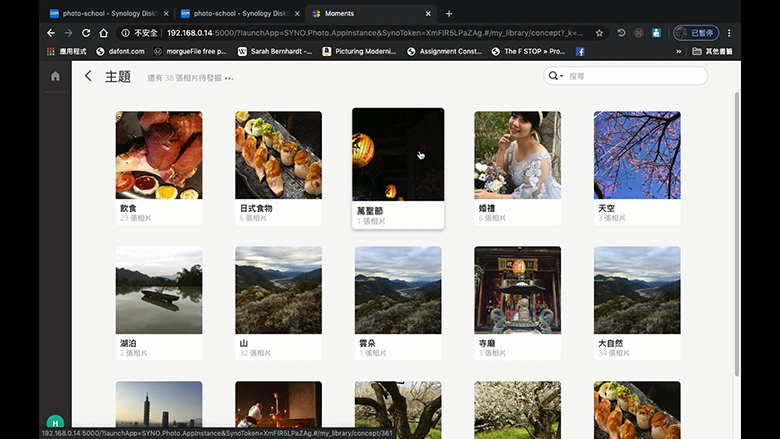Click the vertical scrollbar of the album grid
The width and height of the screenshot is (780, 439).
(737, 234)
